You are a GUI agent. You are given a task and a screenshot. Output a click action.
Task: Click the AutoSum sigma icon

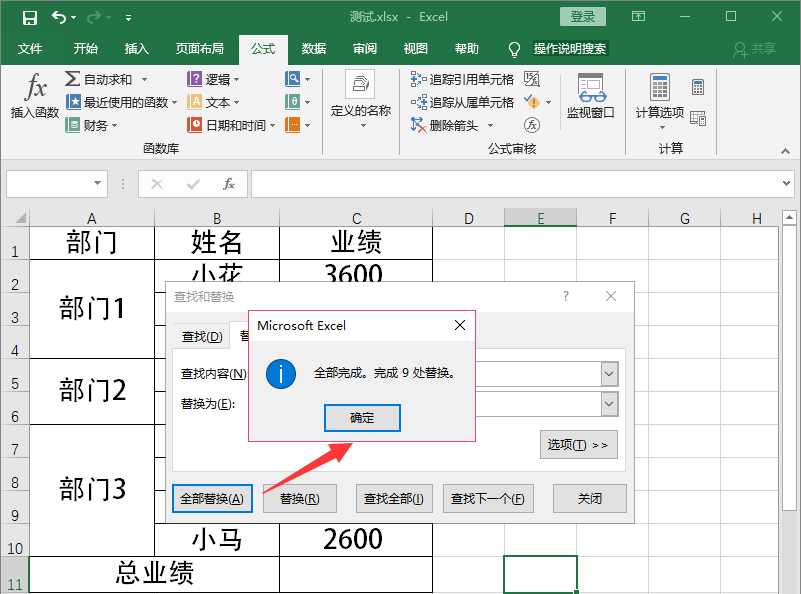(73, 79)
